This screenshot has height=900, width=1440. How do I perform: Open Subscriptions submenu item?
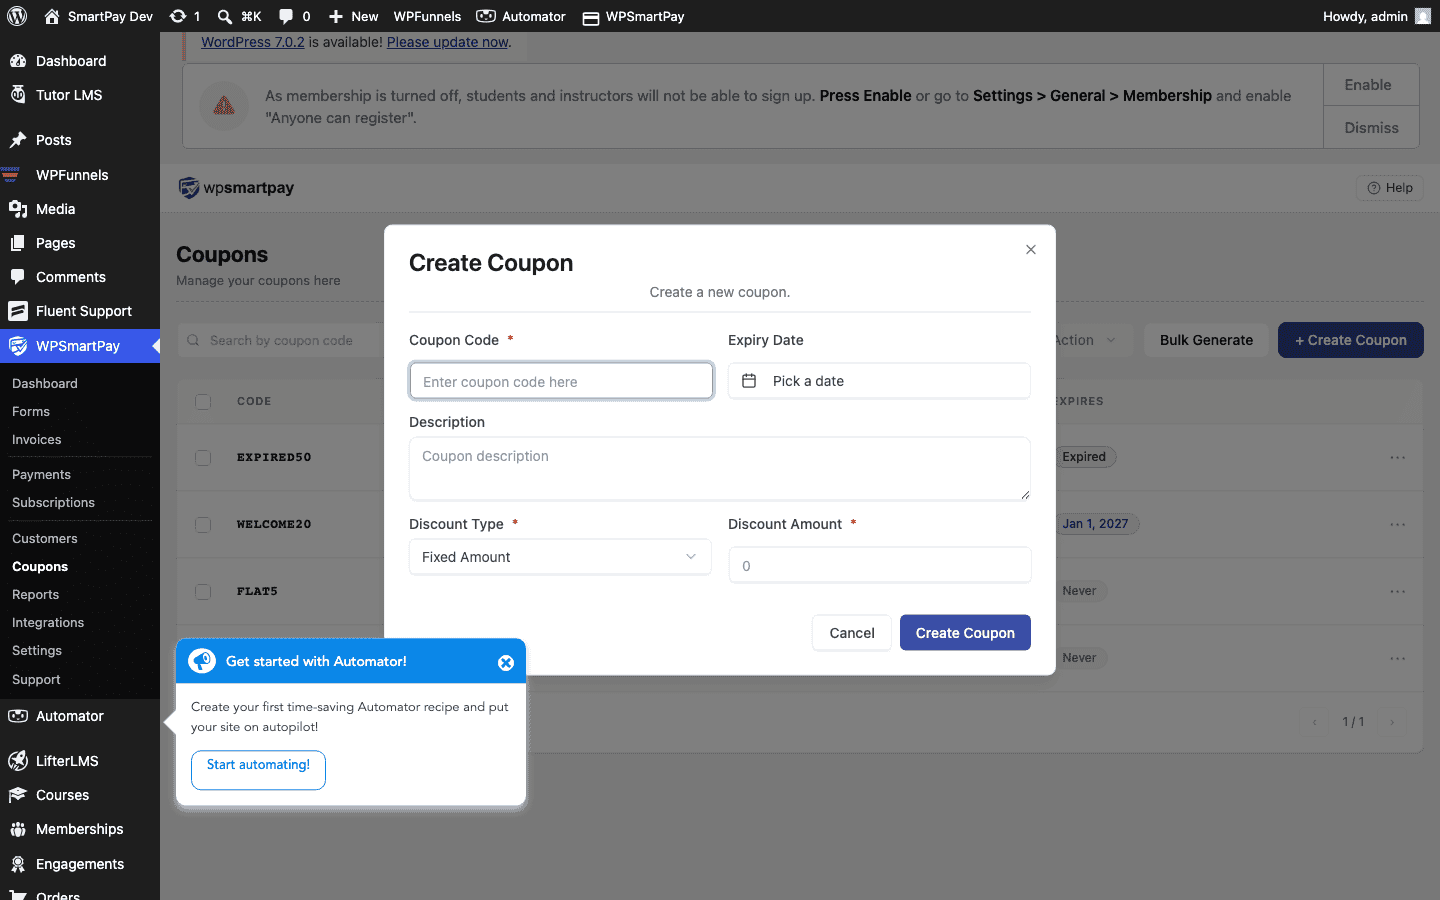[x=53, y=502]
